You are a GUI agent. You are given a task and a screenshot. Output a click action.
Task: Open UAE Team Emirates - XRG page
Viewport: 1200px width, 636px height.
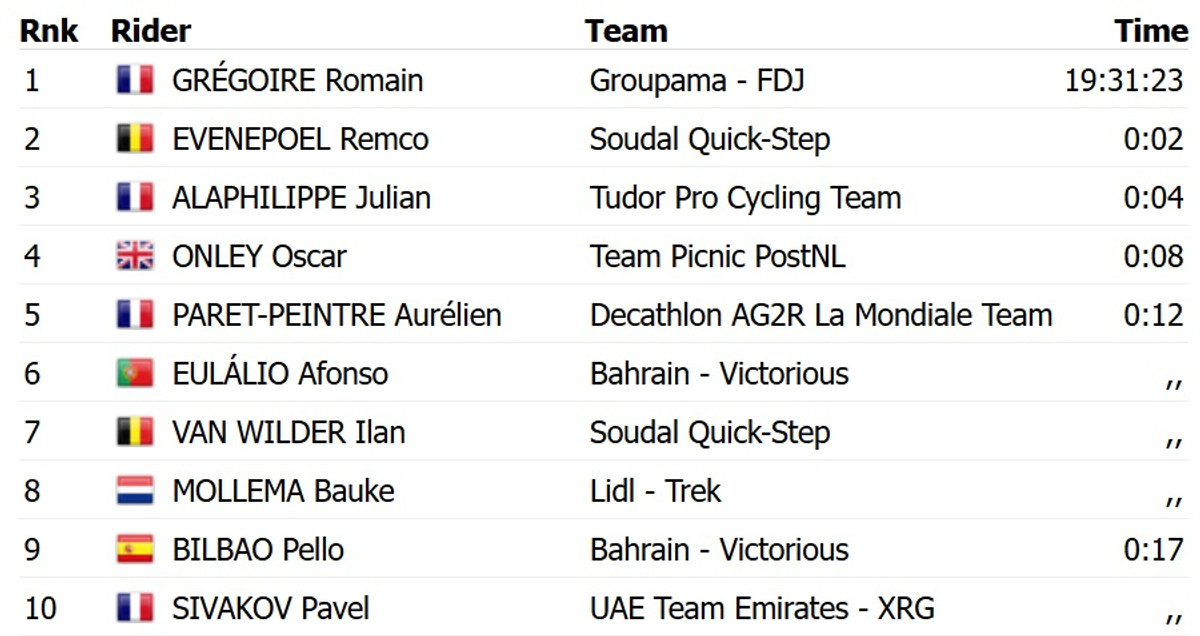coord(762,608)
